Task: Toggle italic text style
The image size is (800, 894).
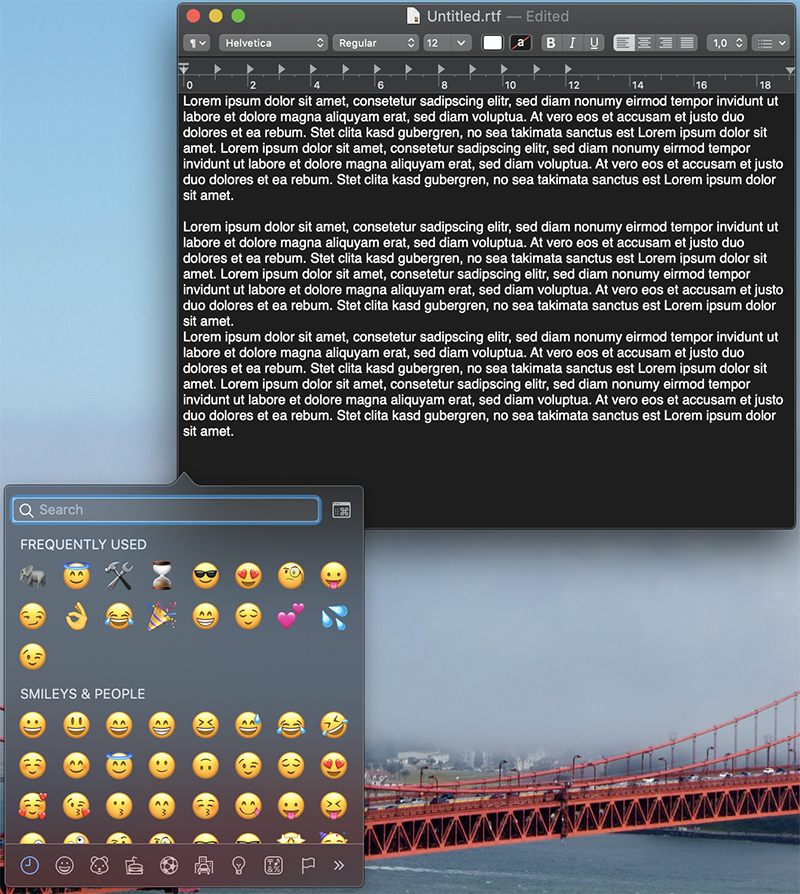Action: pos(572,43)
